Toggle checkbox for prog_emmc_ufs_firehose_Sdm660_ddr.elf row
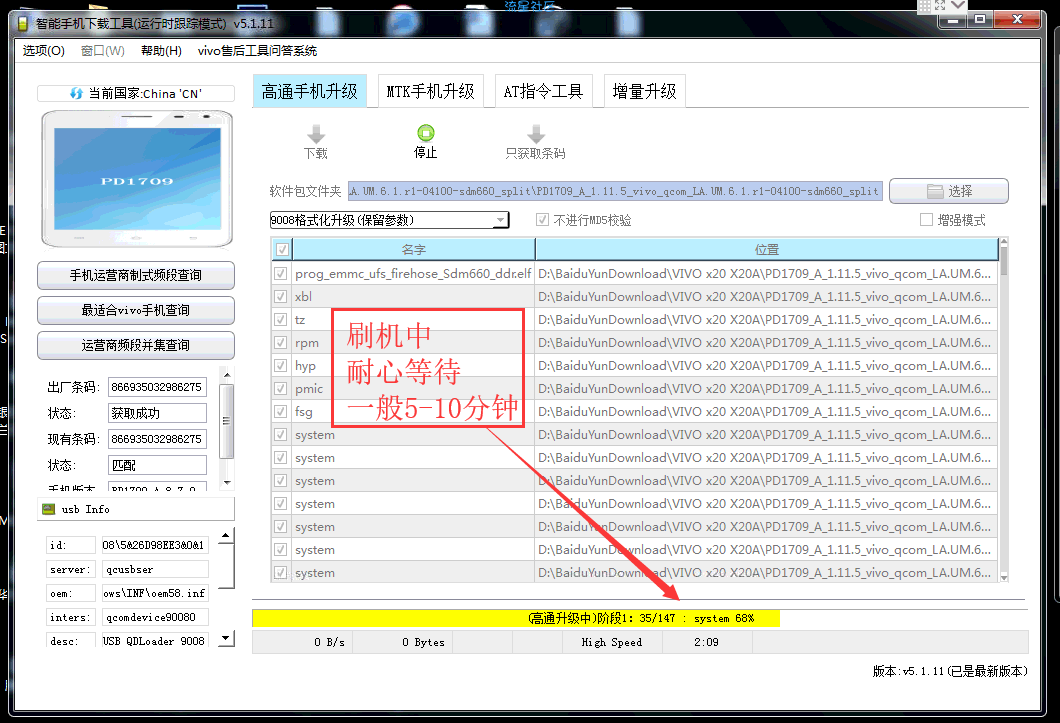The height and width of the screenshot is (723, 1060). coord(281,274)
